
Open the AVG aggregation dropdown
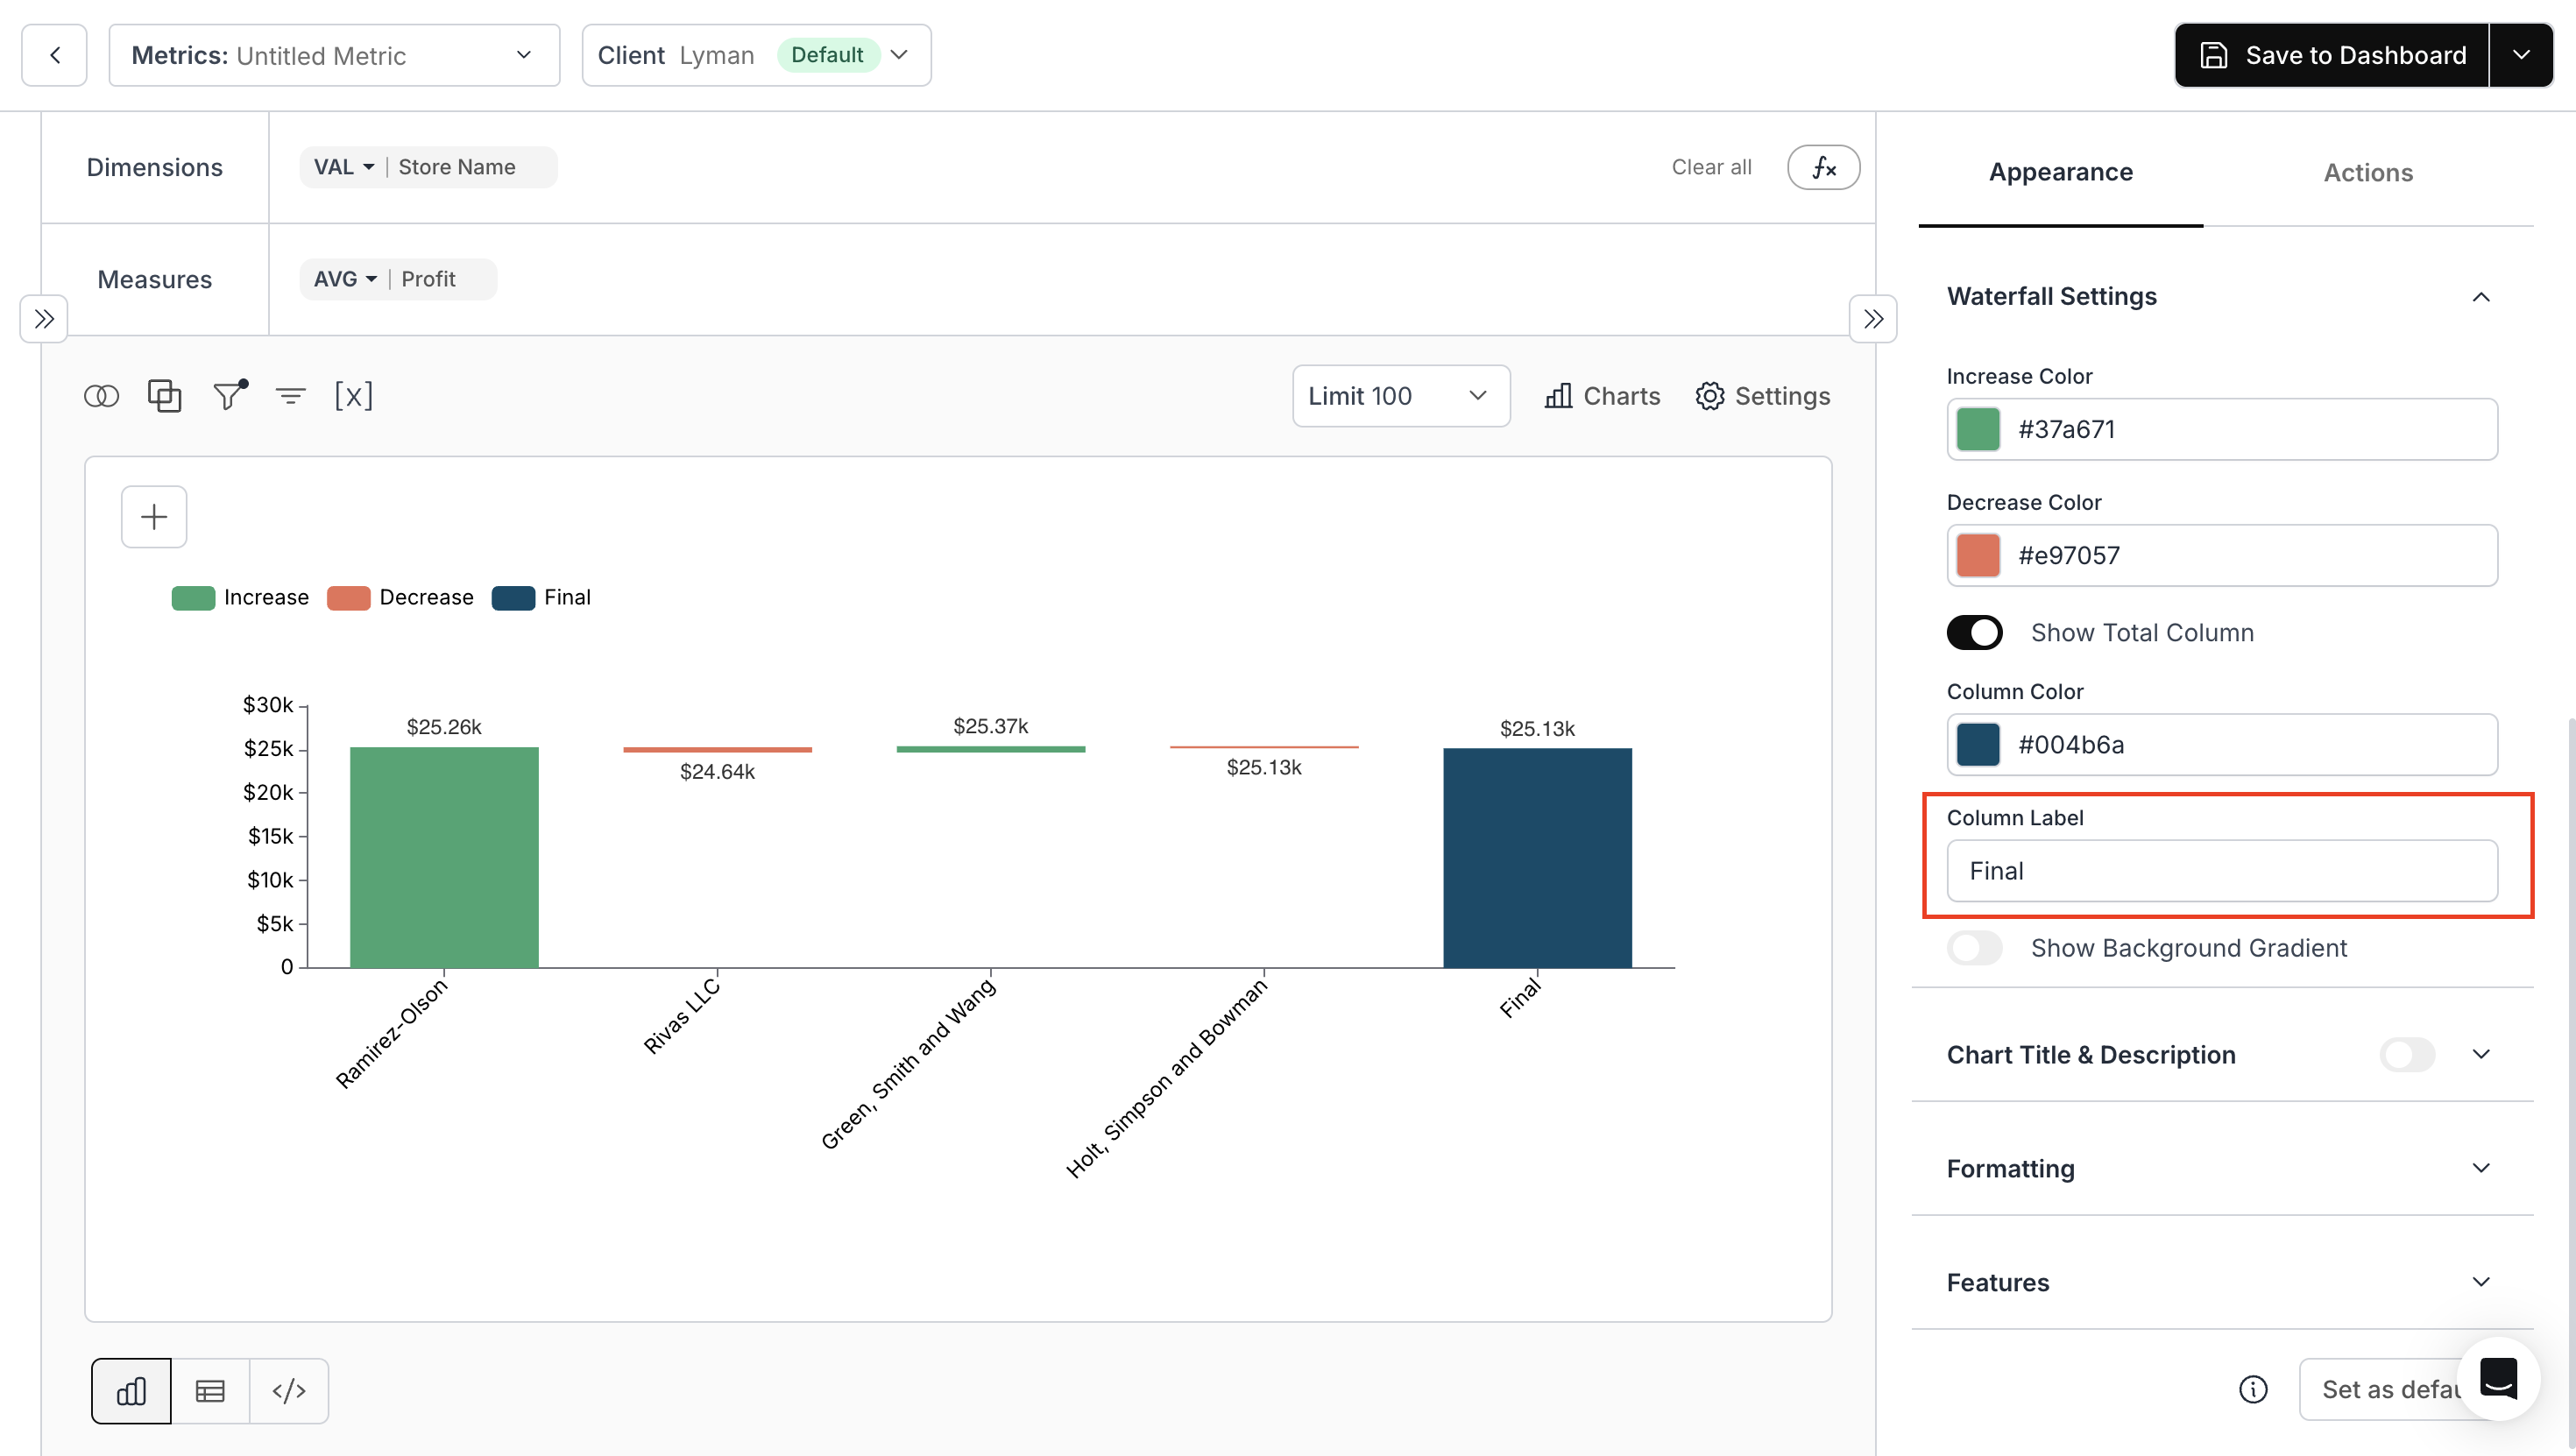tap(343, 279)
